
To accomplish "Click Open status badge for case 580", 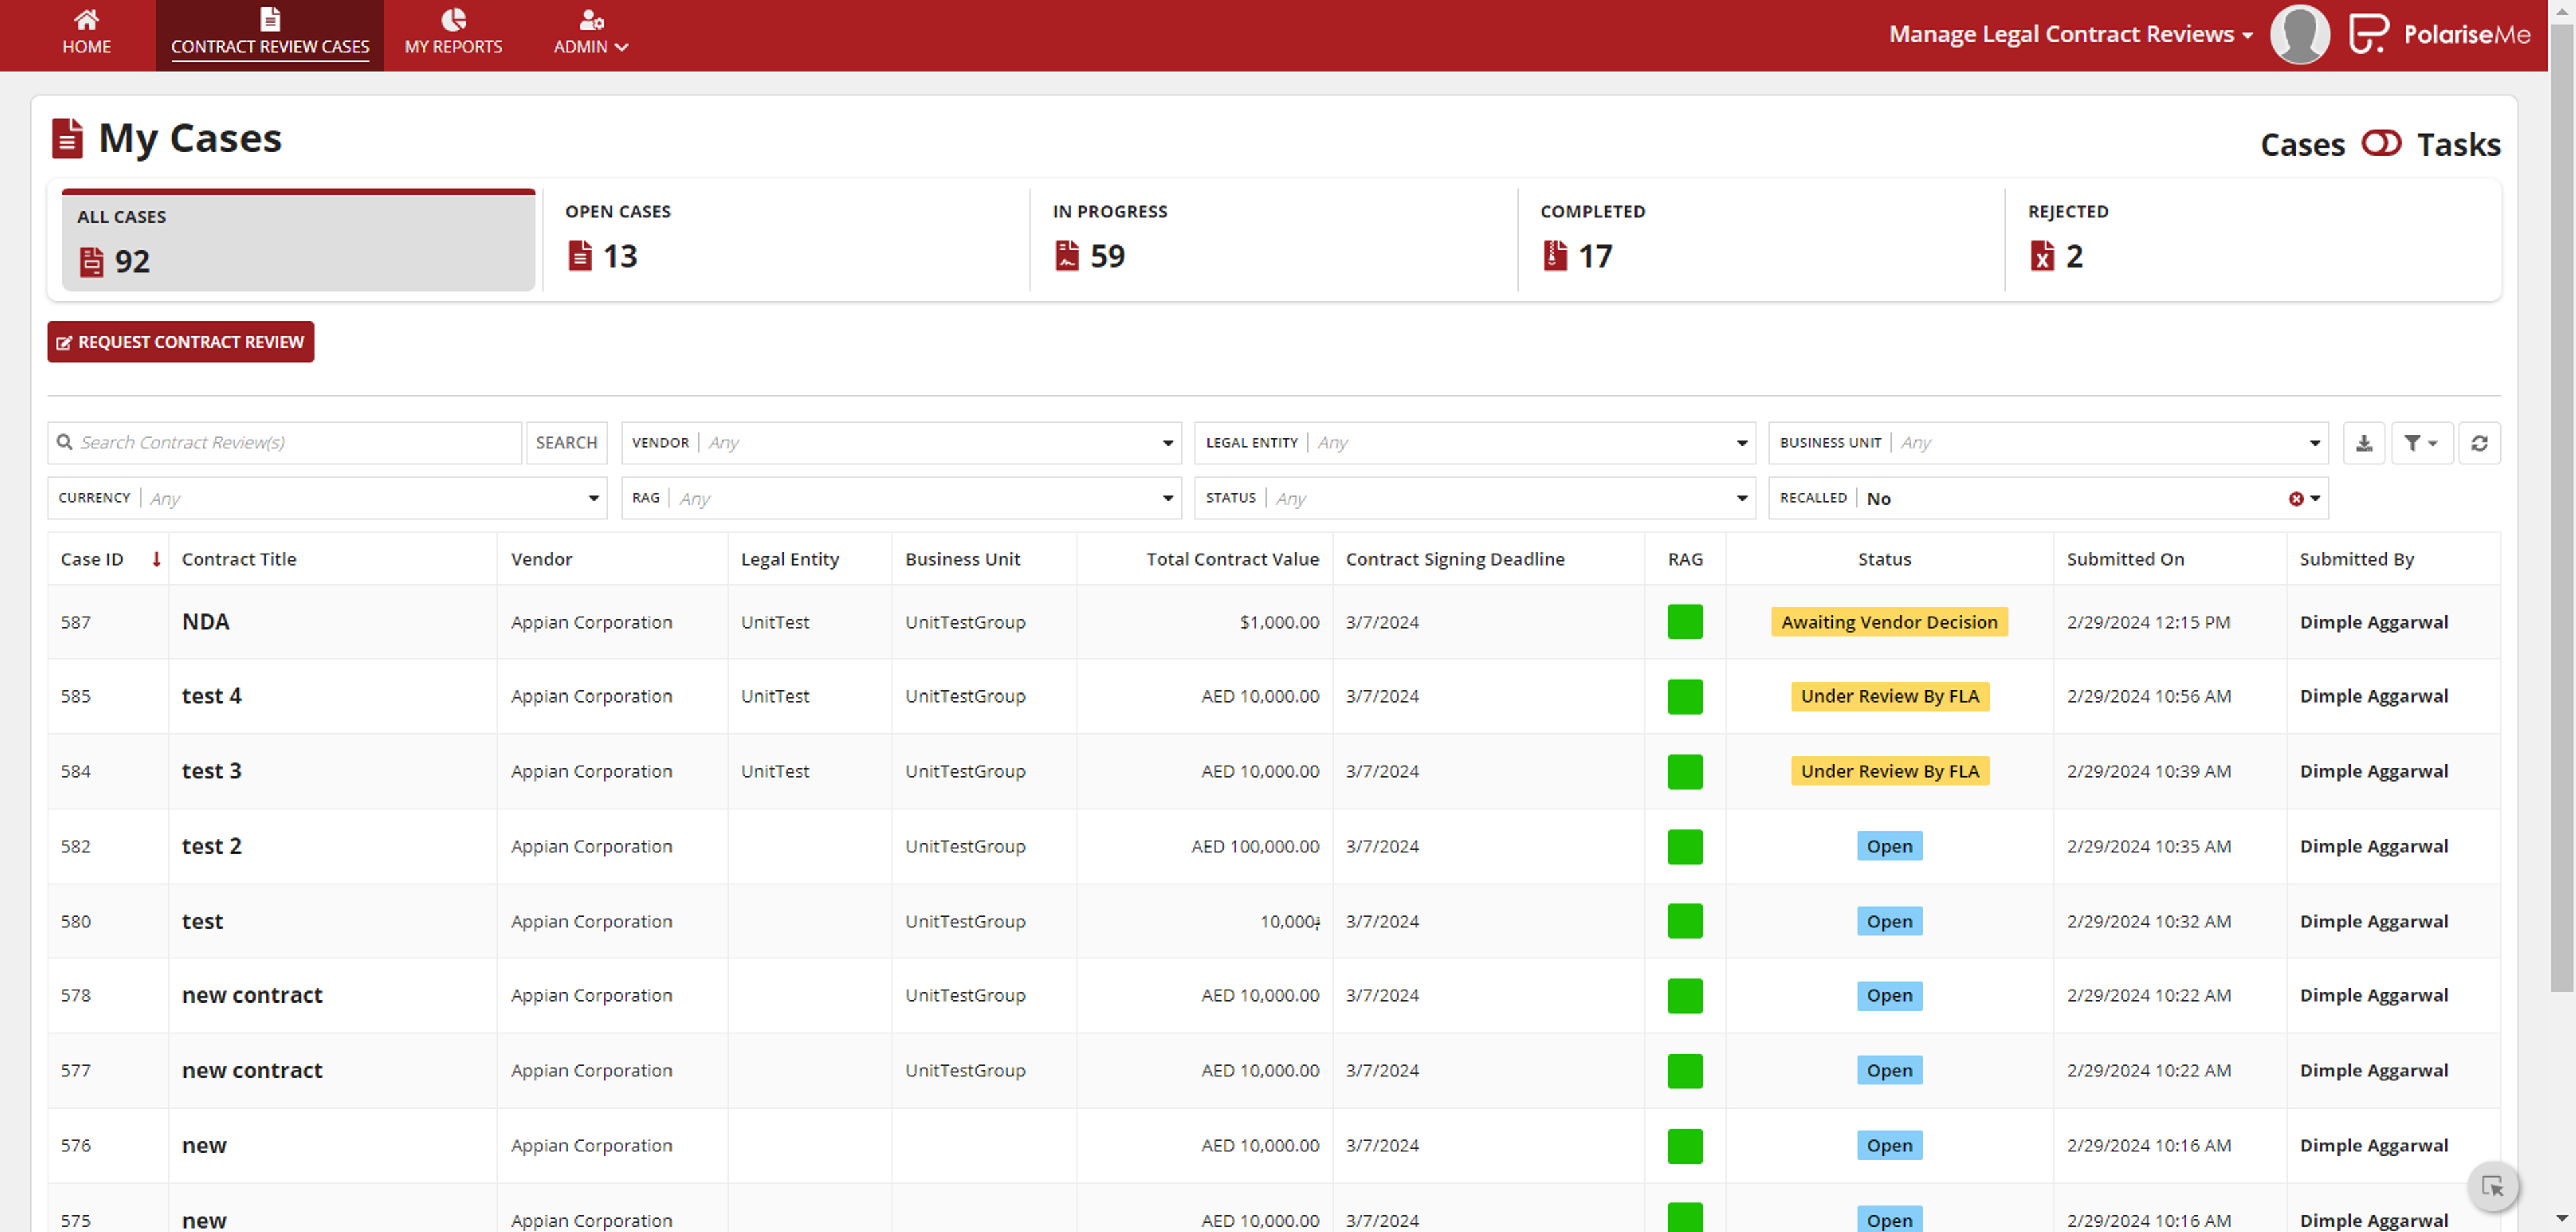I will click(1889, 921).
